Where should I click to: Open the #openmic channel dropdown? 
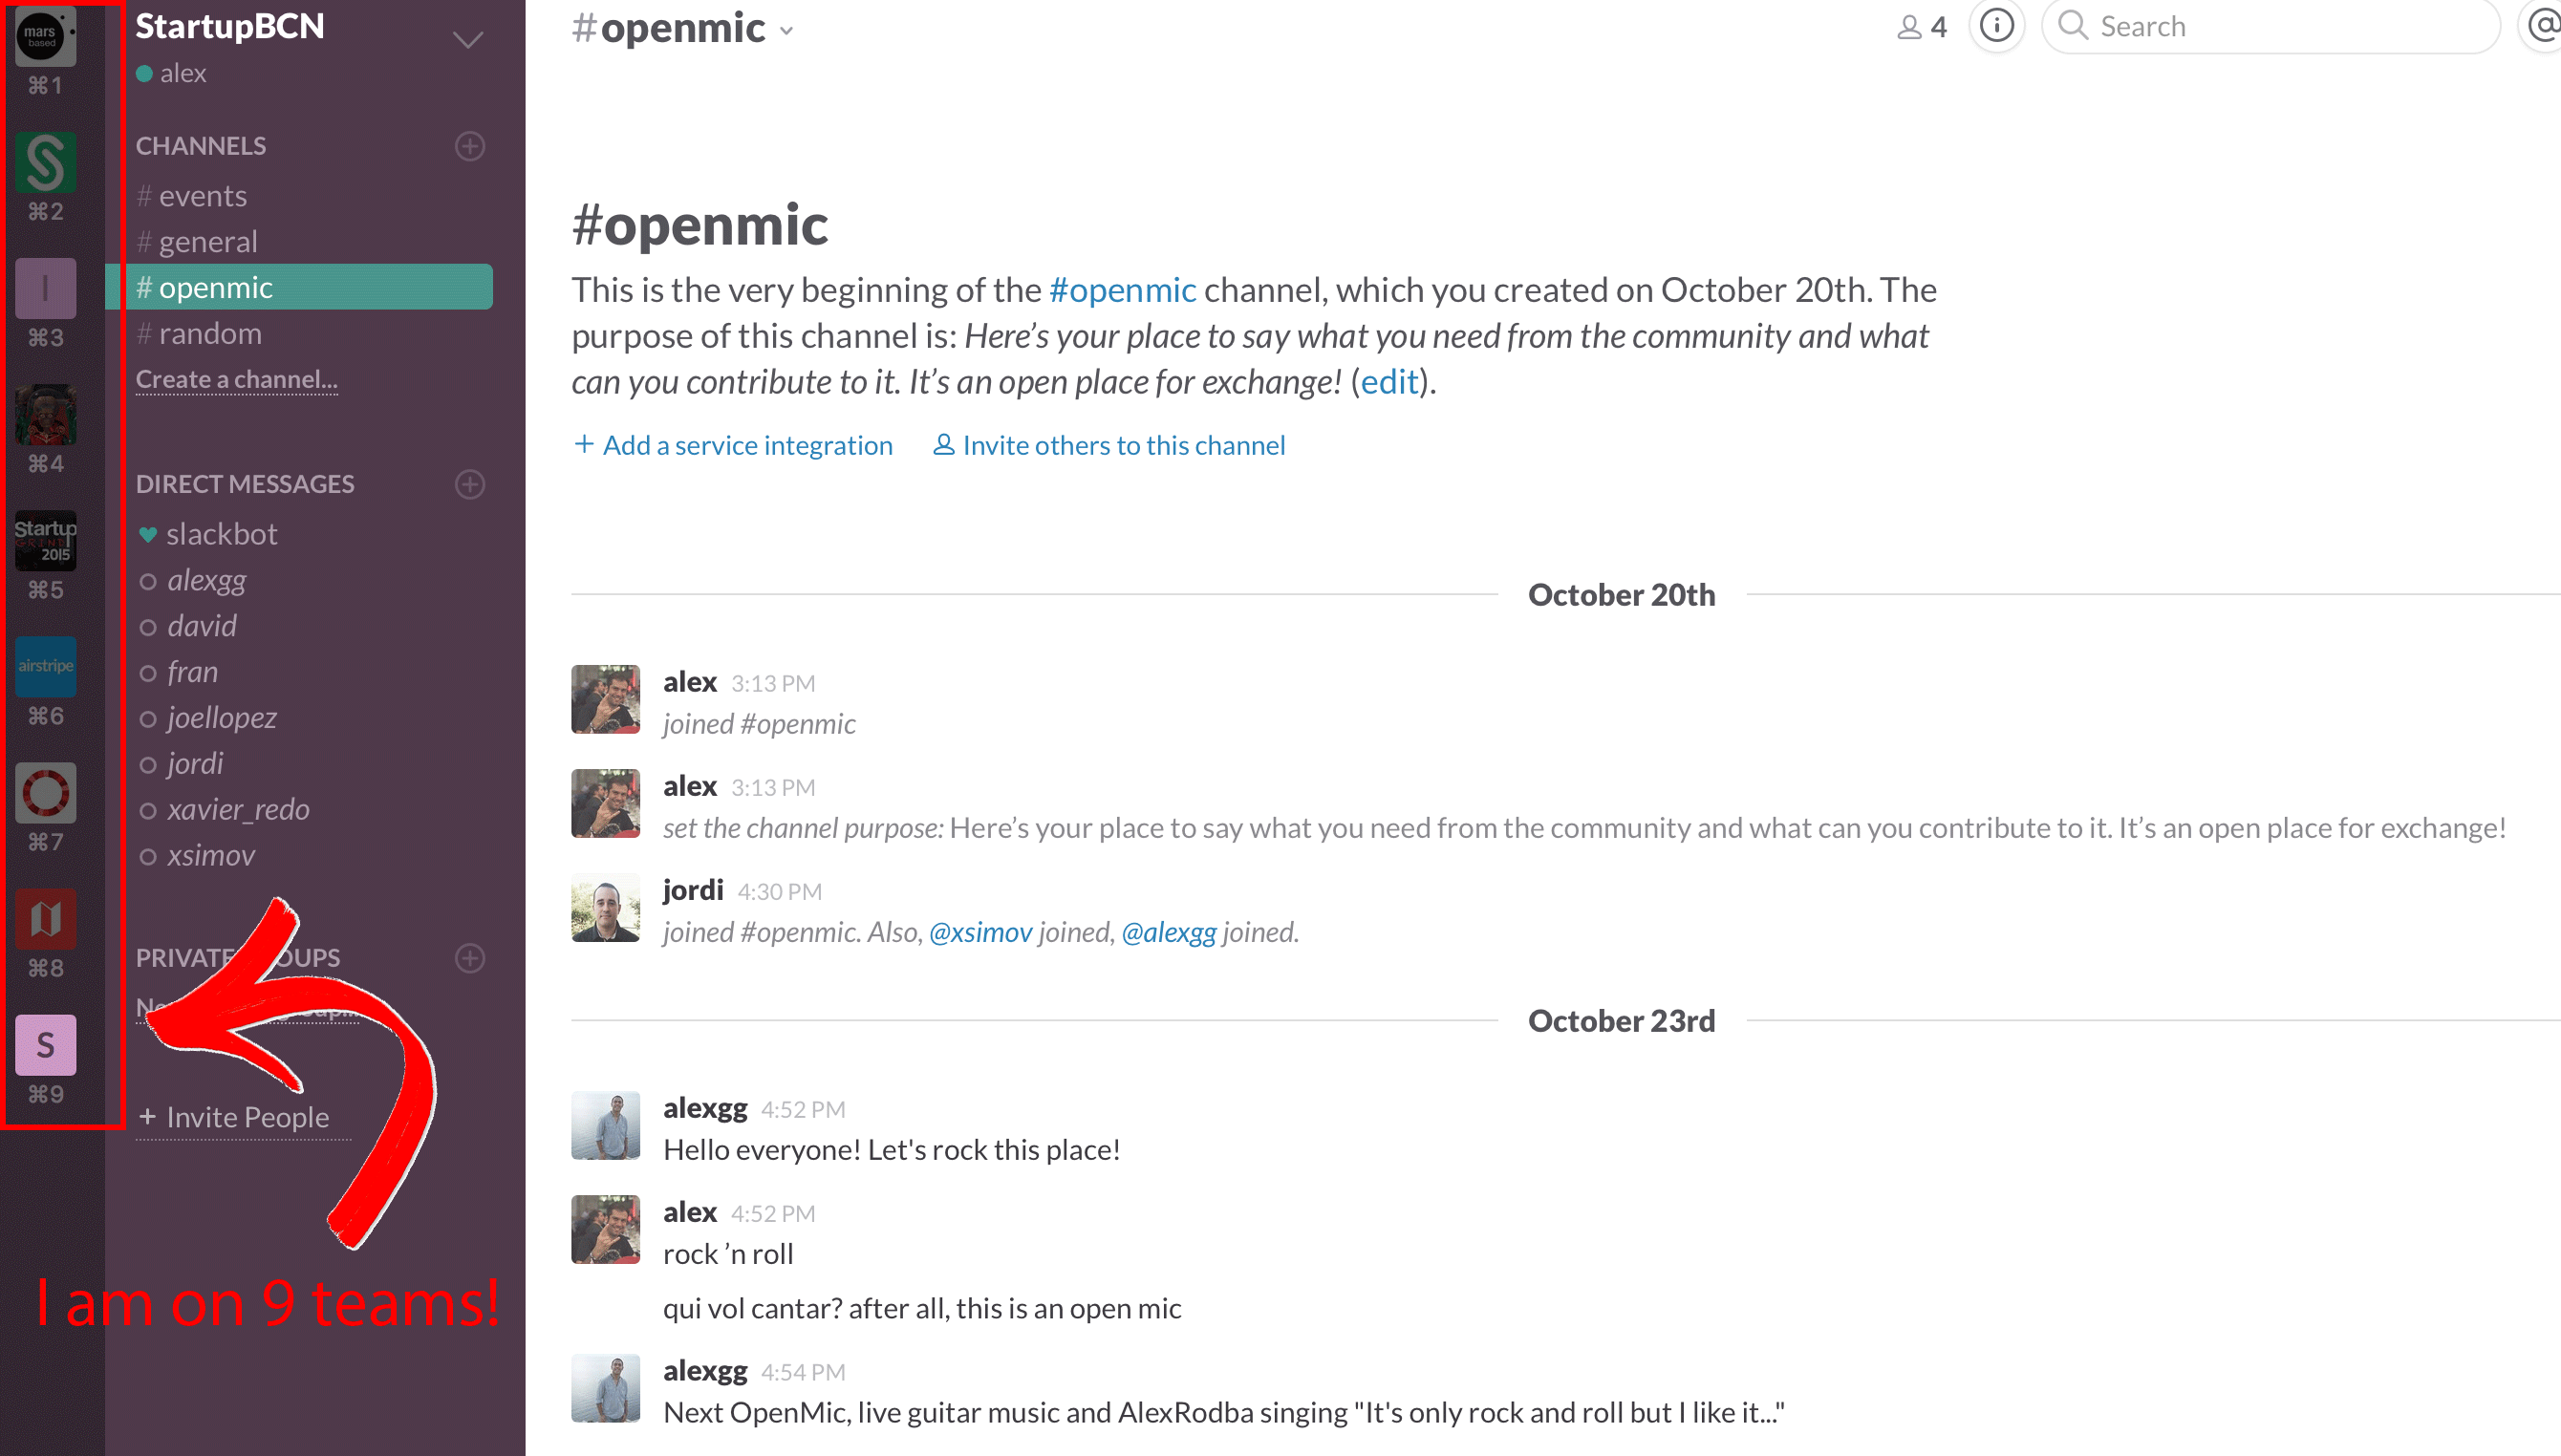point(787,30)
